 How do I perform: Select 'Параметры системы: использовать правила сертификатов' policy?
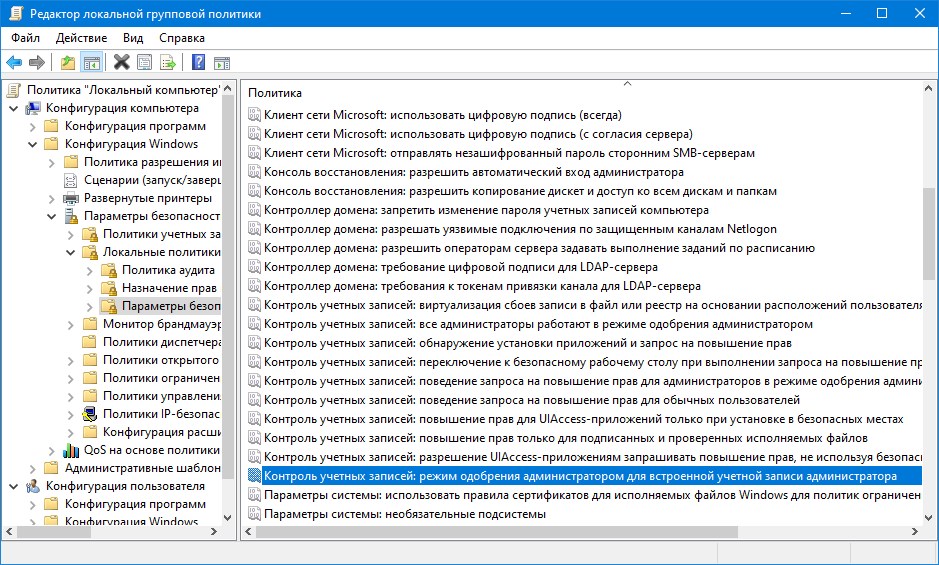pos(592,495)
